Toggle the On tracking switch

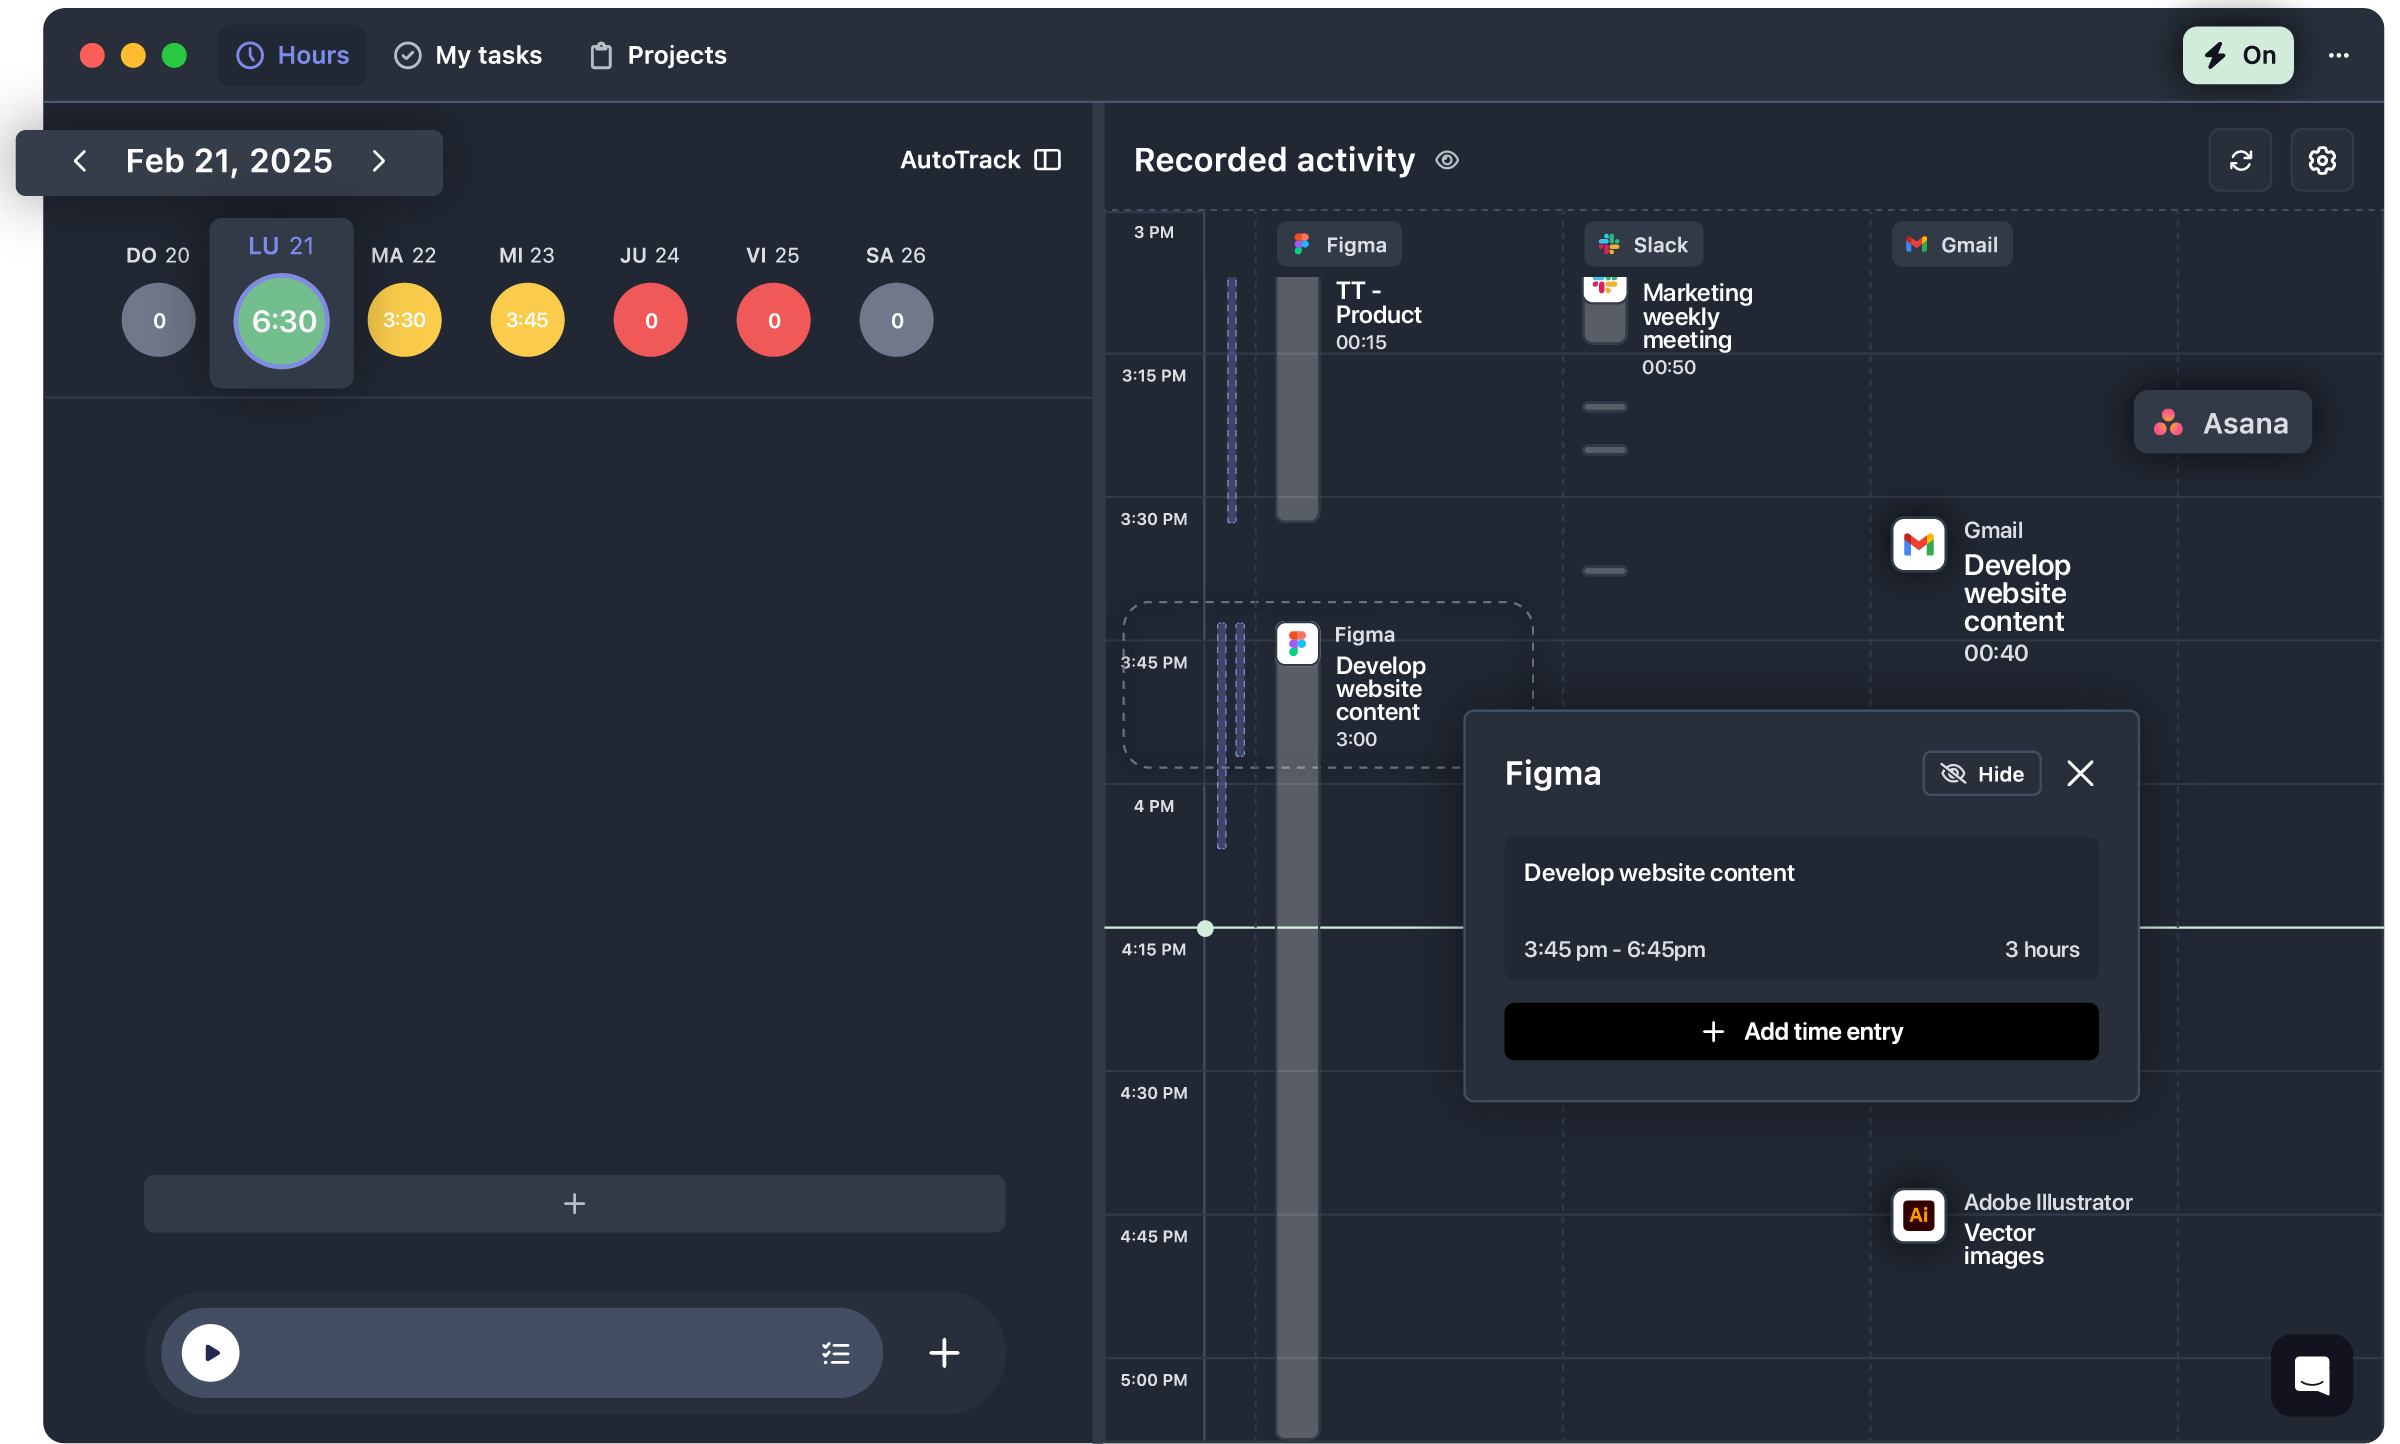pos(2238,55)
